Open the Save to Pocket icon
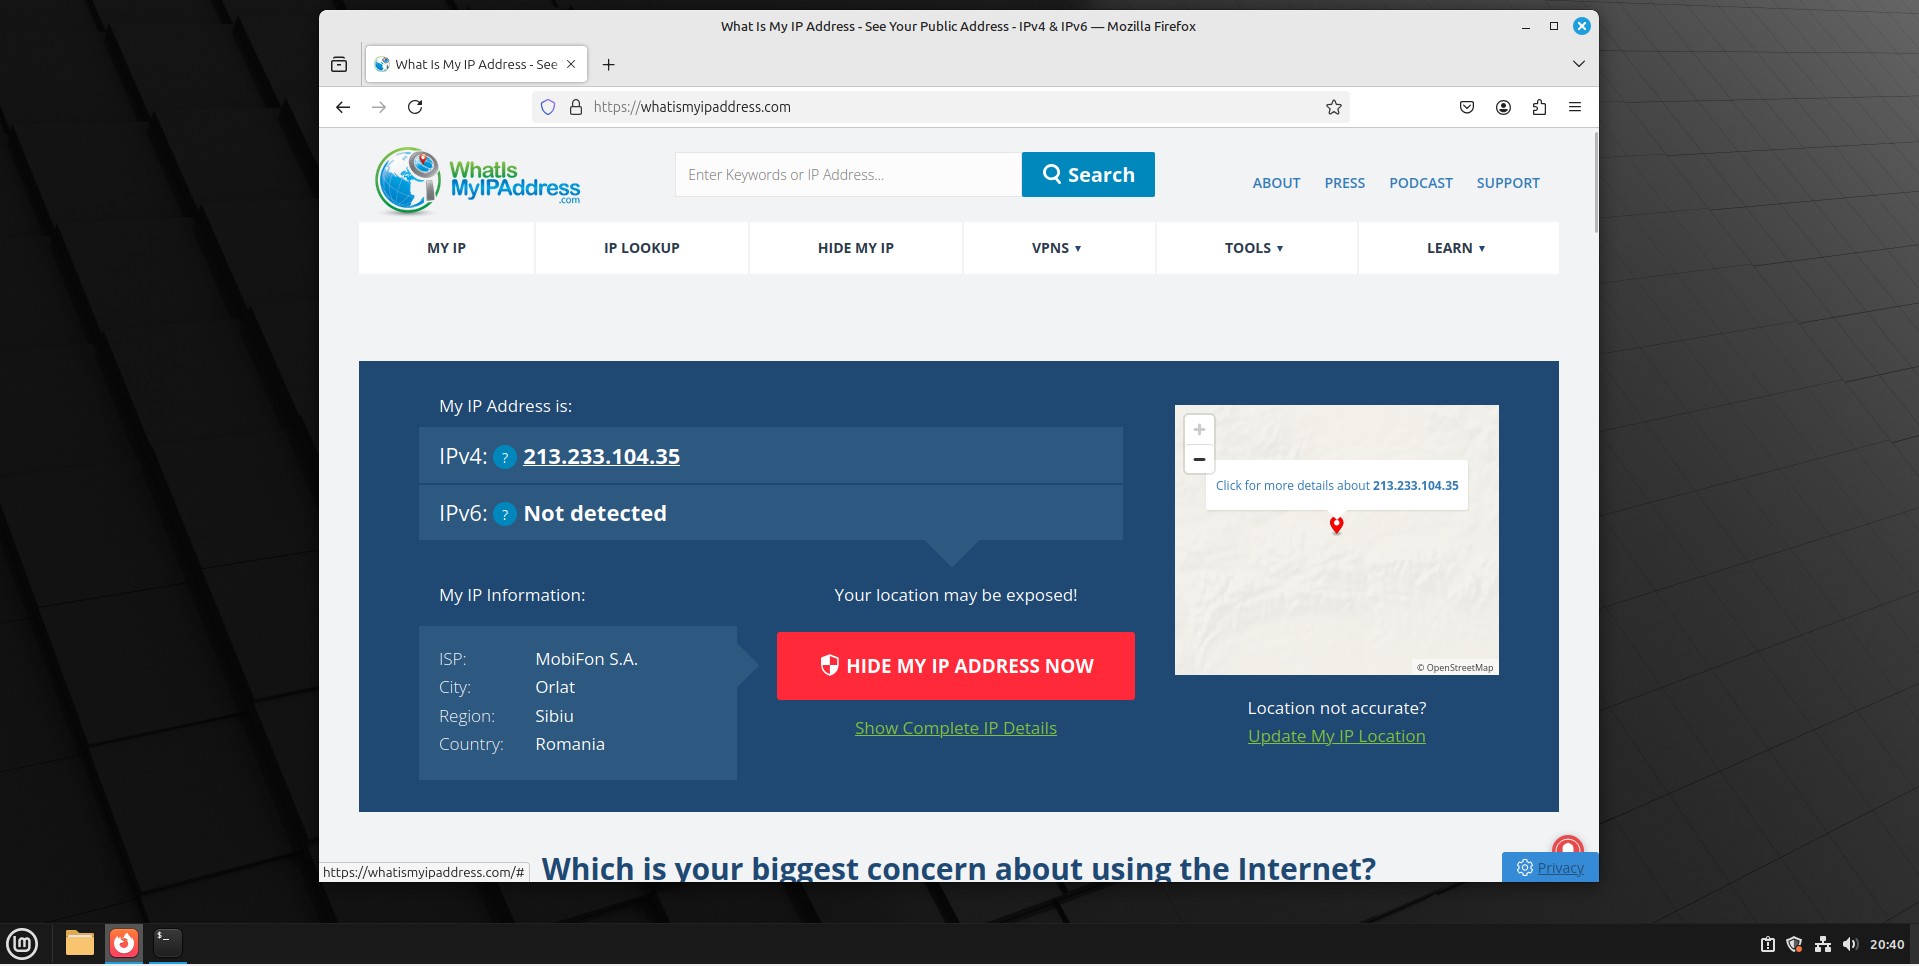Screen dimensions: 1919x966 pos(1466,107)
